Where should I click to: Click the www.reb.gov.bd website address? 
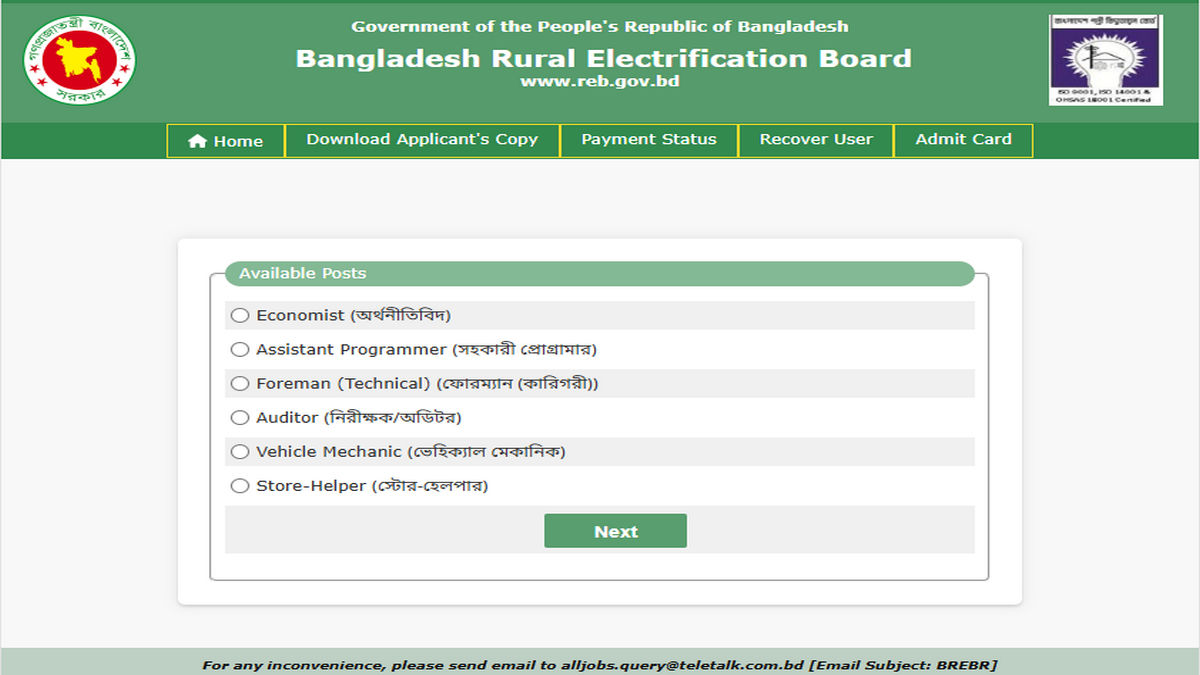click(x=600, y=81)
